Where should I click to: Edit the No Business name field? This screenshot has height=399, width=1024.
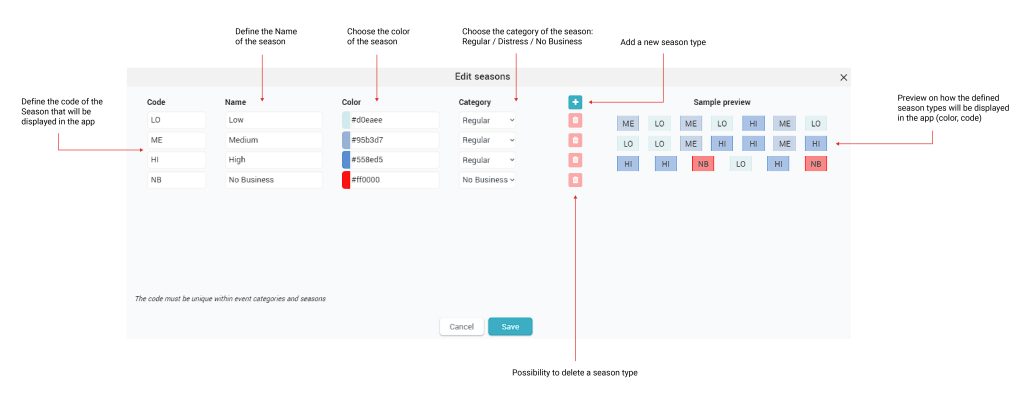pos(274,180)
